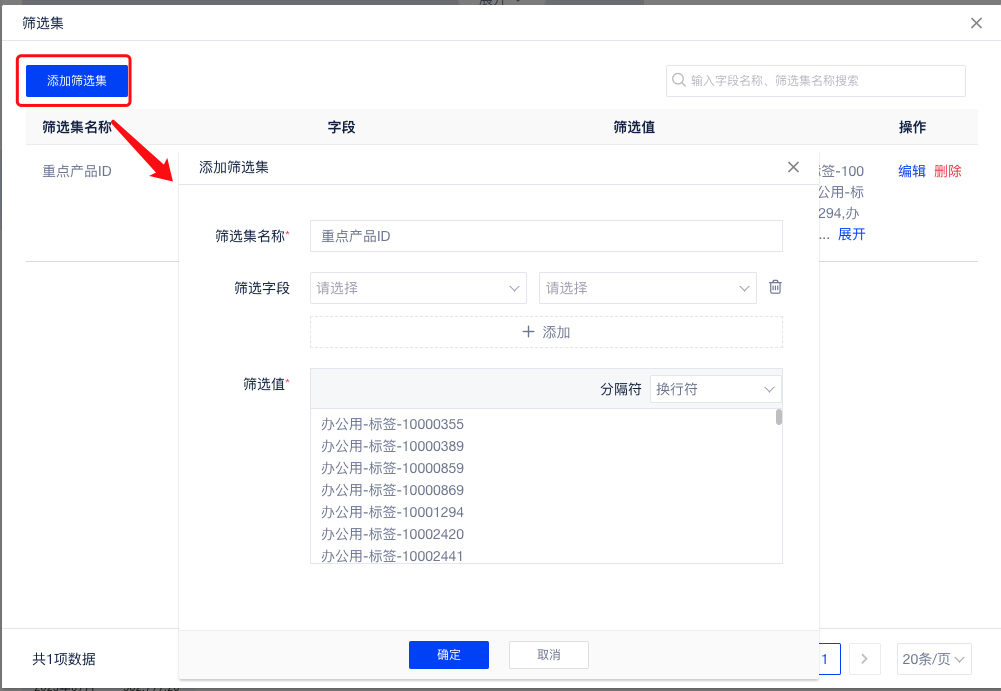Close the 添加筛选集 dialog

click(793, 167)
